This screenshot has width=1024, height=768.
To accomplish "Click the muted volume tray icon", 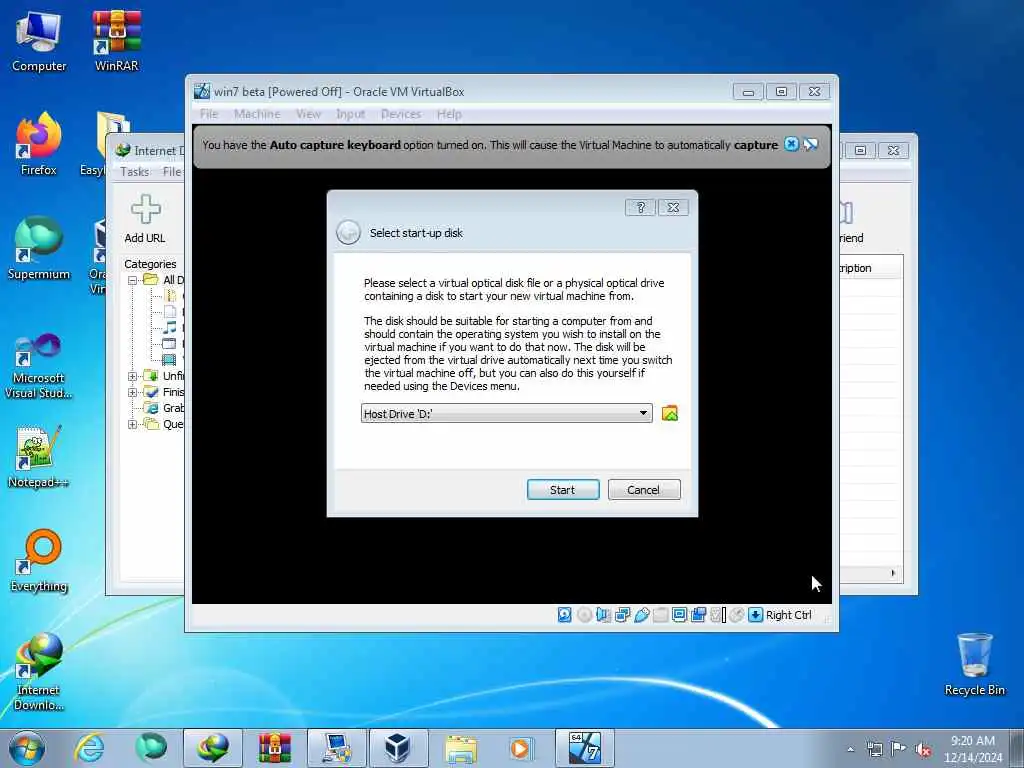I will click(923, 750).
